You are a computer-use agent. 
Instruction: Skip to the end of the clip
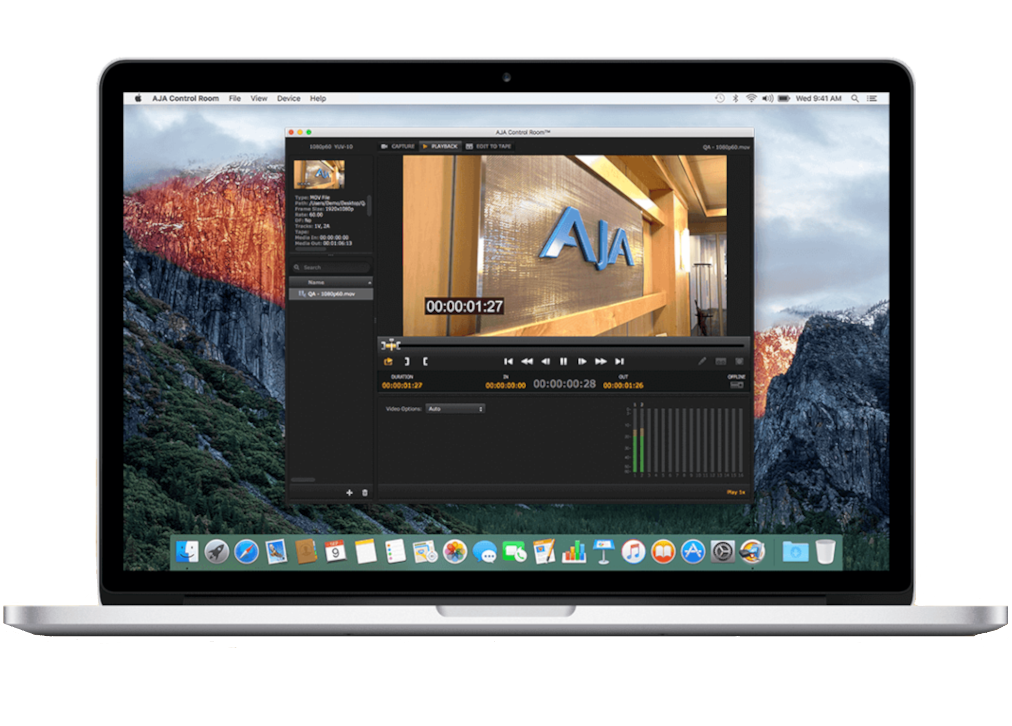pyautogui.click(x=620, y=361)
